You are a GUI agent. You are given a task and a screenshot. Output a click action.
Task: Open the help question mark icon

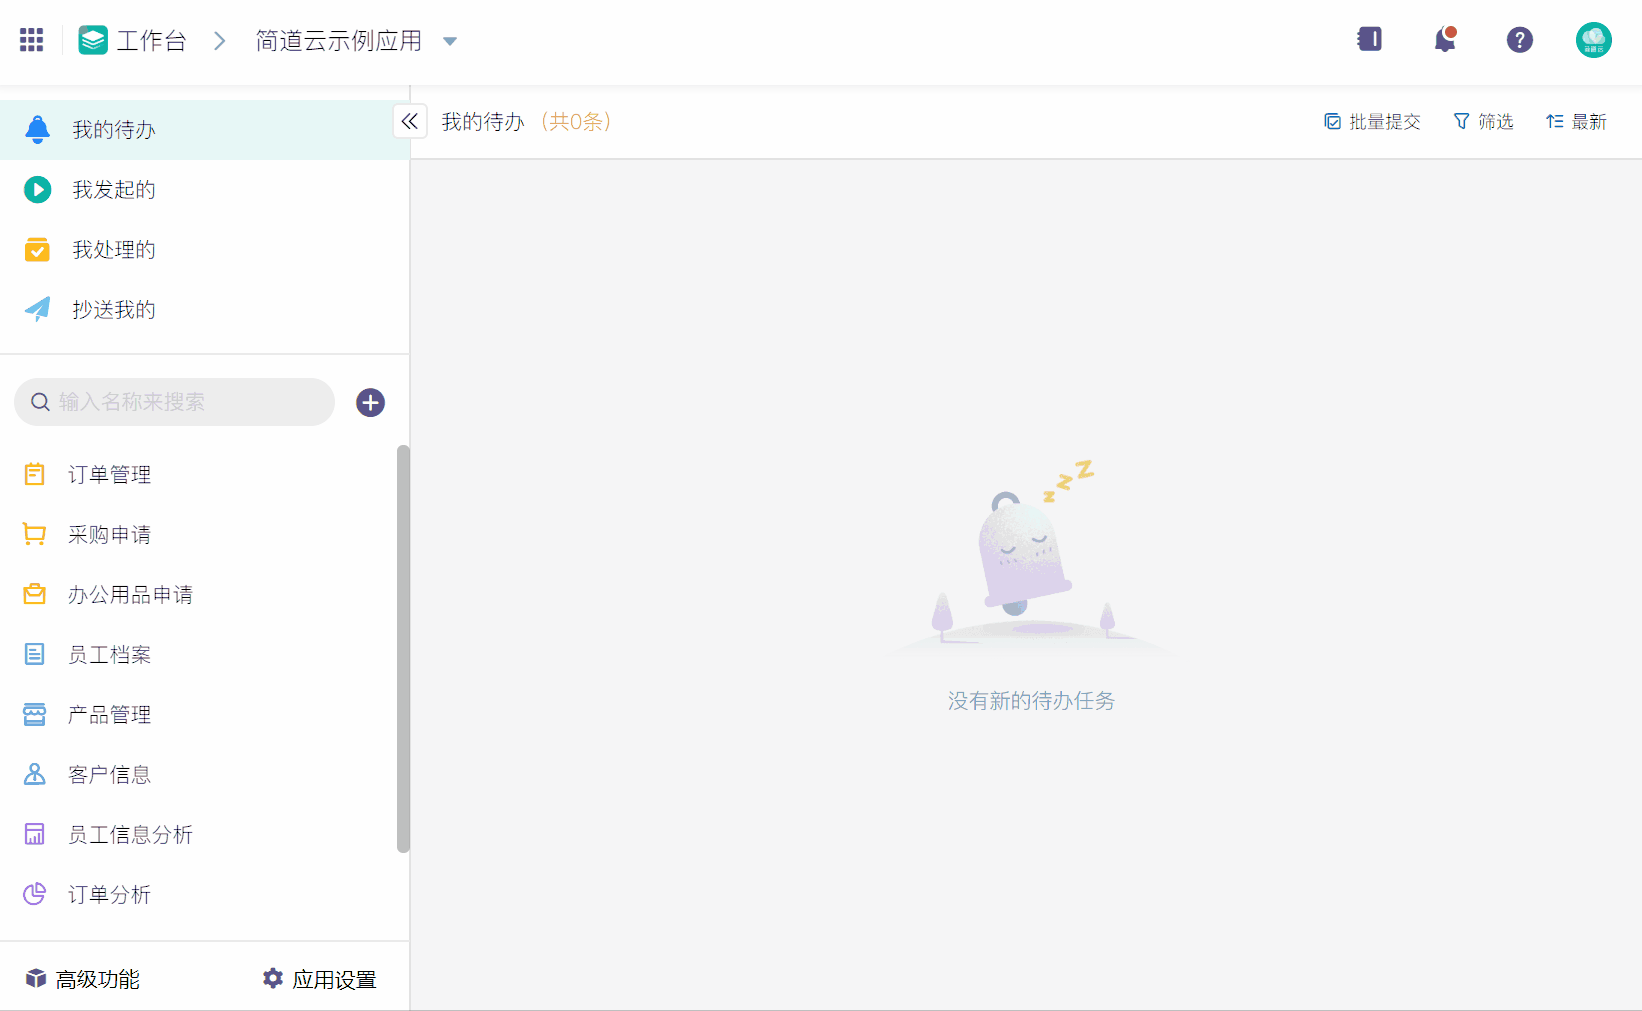(x=1519, y=40)
